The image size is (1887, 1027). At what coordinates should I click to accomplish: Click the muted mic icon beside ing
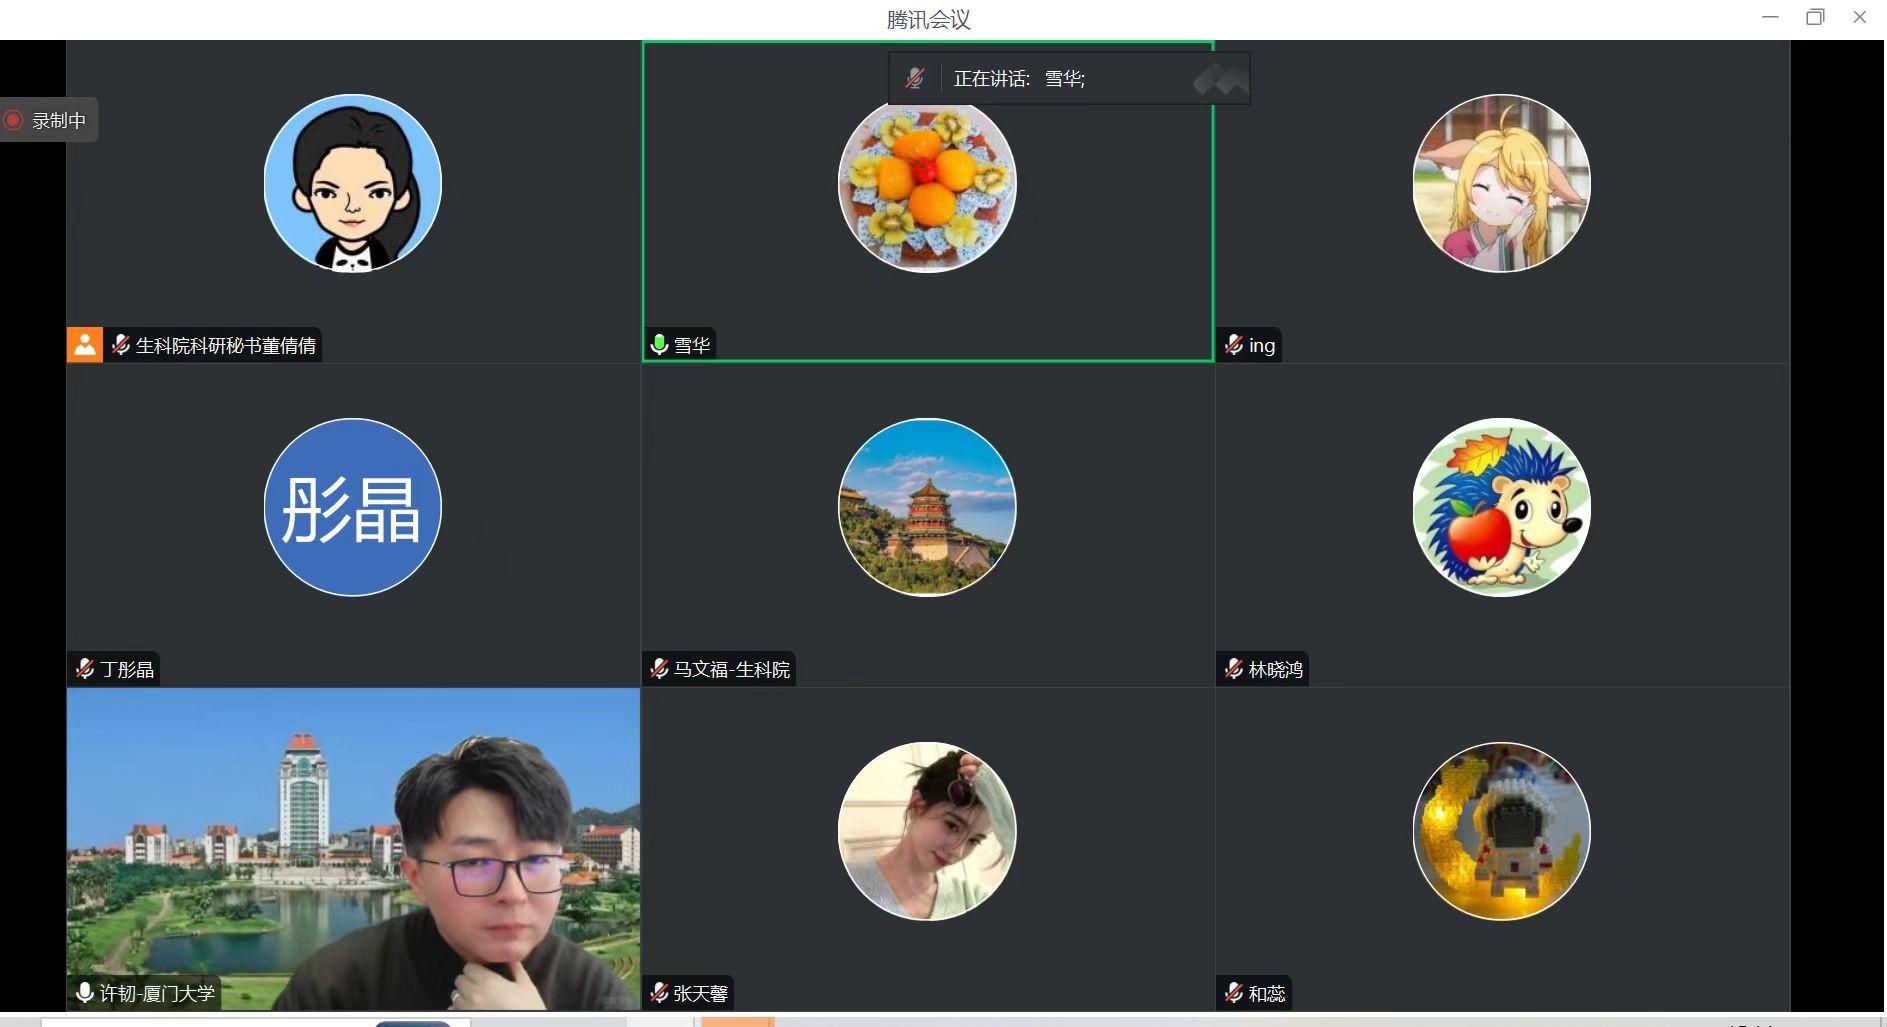click(1234, 345)
